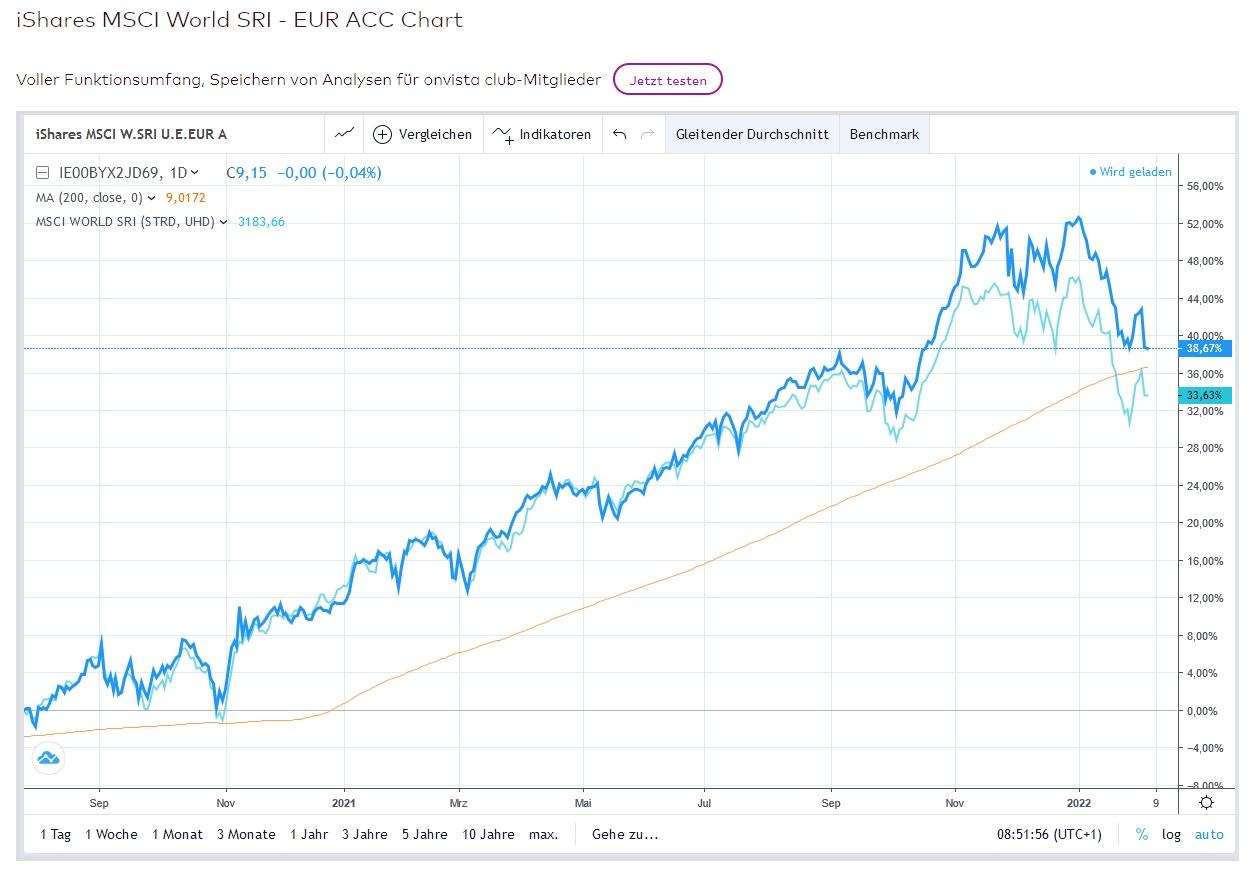Open the Gehe zu... date picker
This screenshot has height=872, width=1247.
(625, 834)
